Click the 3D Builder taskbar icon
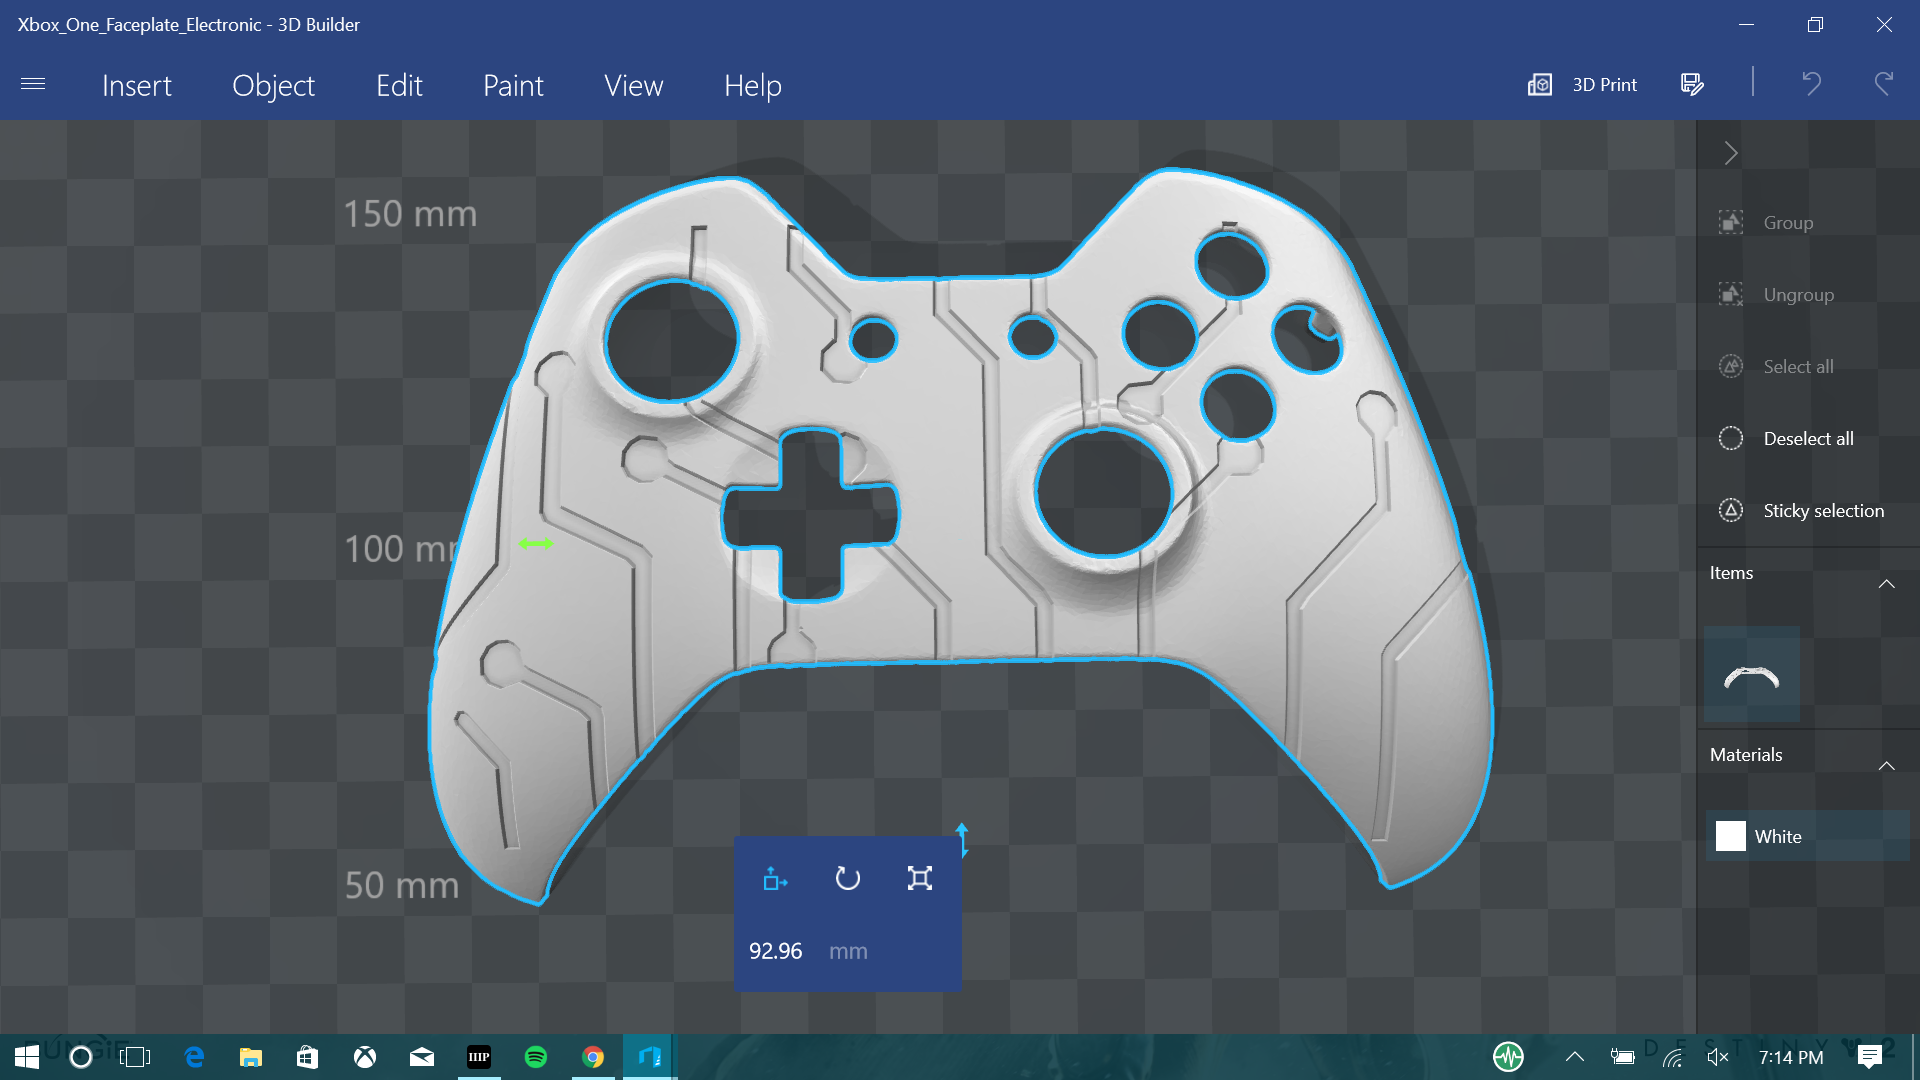This screenshot has height=1080, width=1920. 650,1057
